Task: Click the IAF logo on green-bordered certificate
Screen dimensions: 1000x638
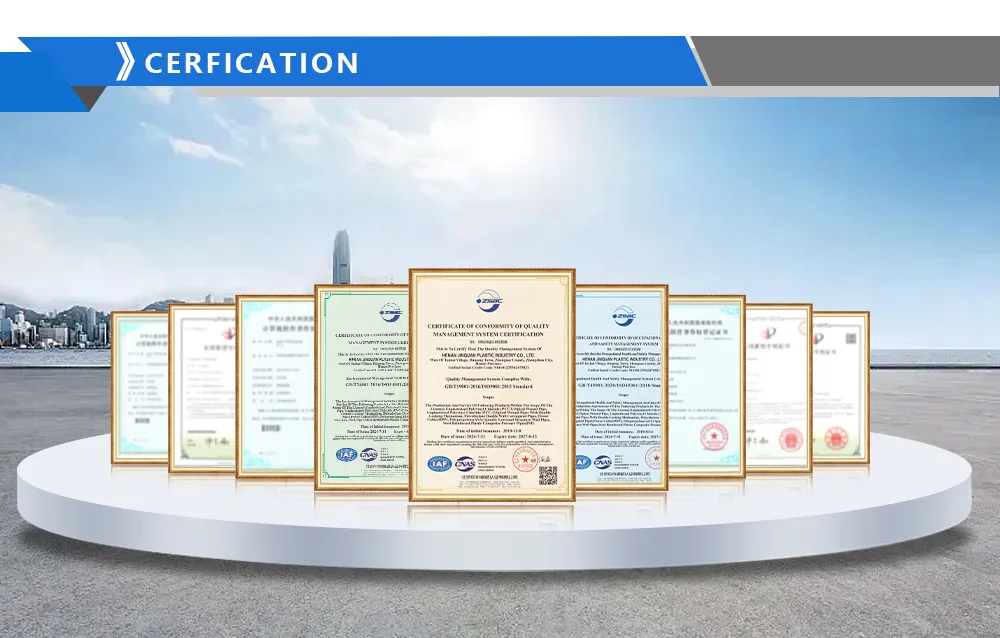Action: click(346, 455)
